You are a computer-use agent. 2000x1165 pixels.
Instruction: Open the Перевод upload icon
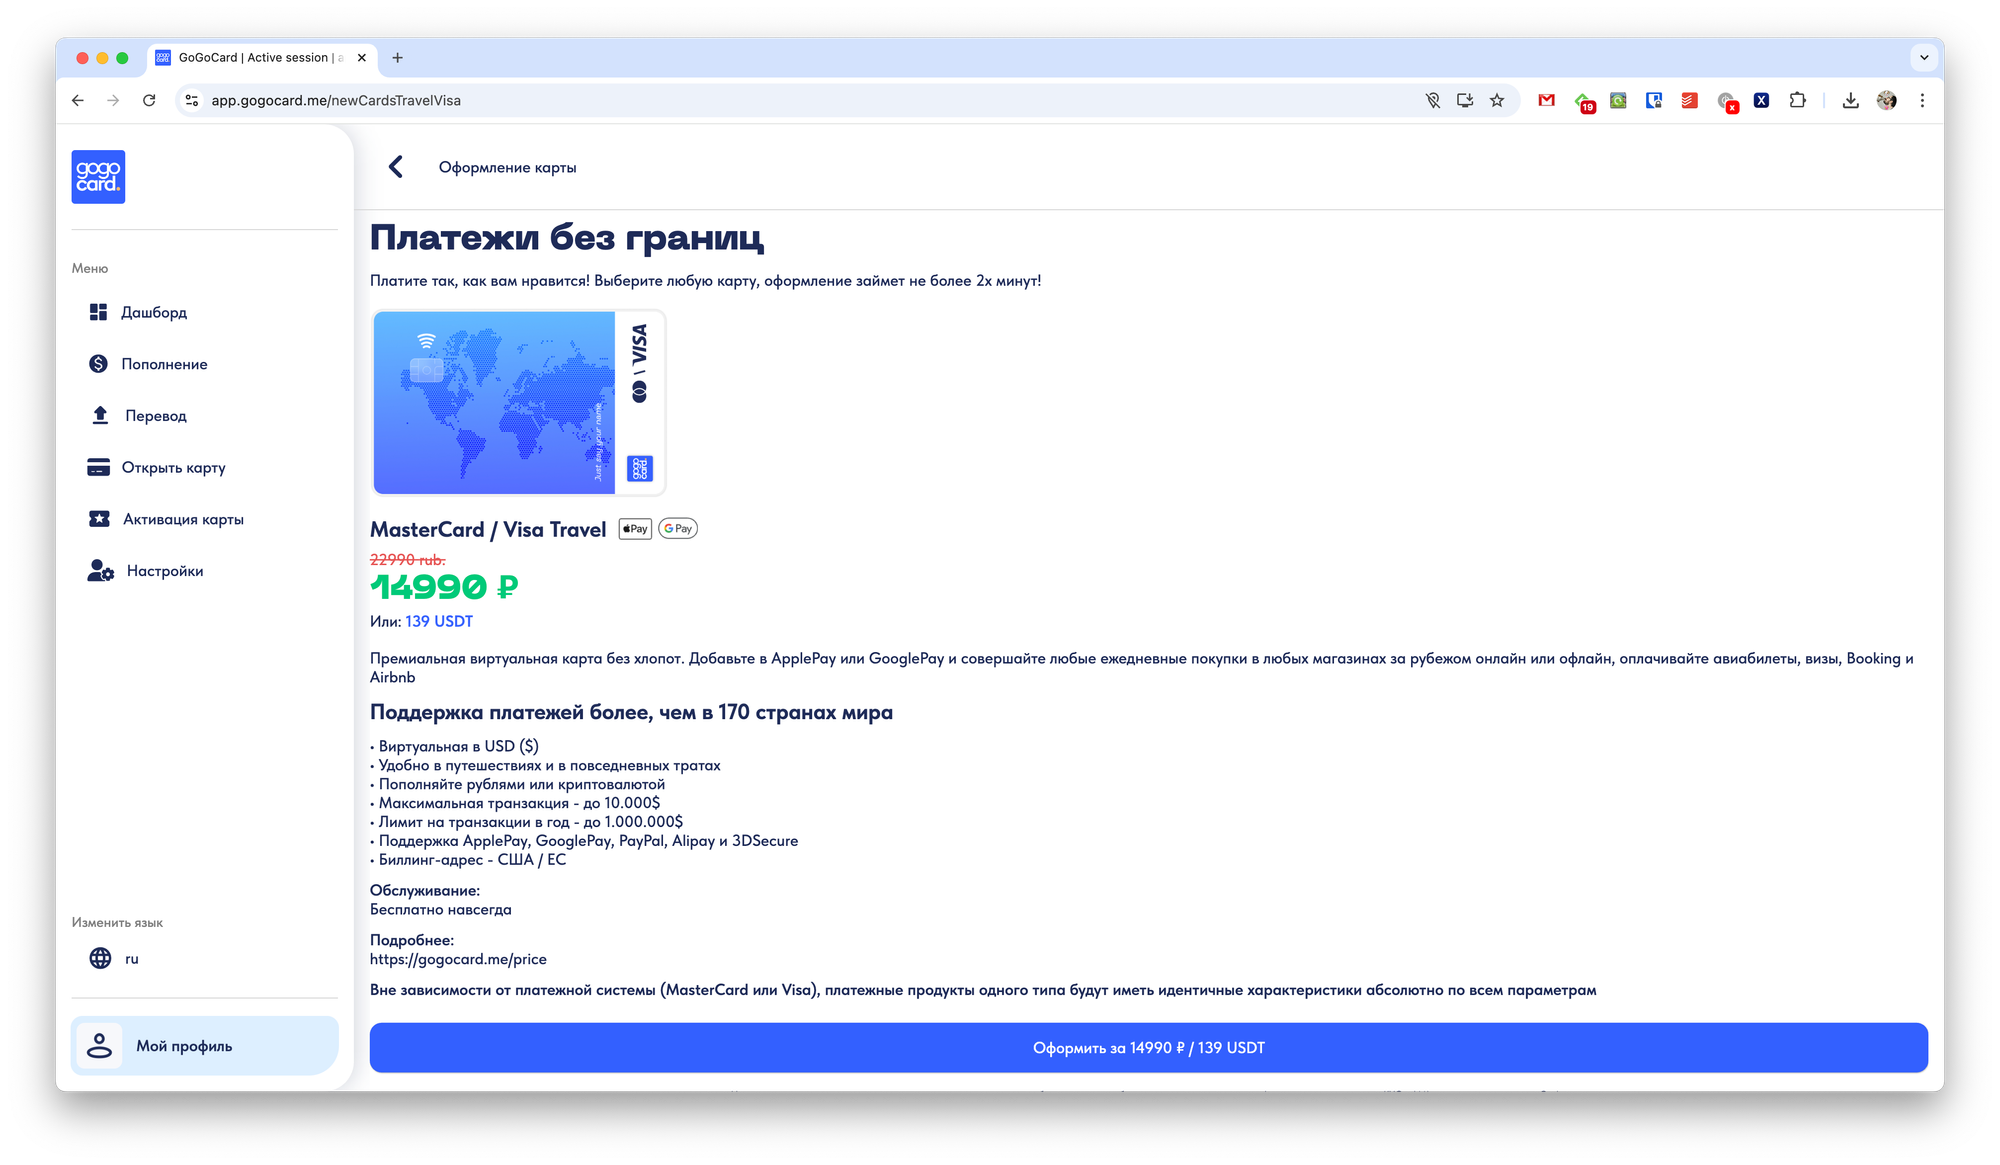[x=100, y=415]
